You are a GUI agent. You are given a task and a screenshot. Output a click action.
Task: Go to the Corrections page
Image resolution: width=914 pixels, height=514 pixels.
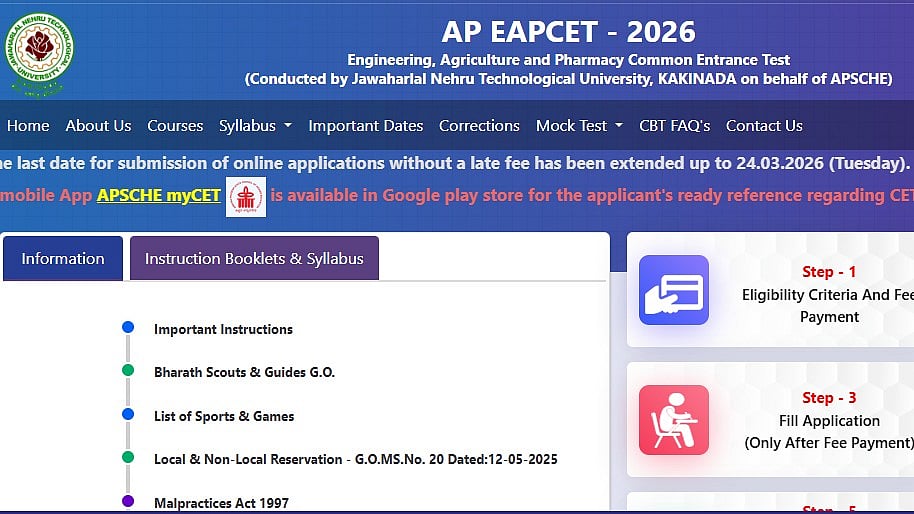tap(479, 126)
